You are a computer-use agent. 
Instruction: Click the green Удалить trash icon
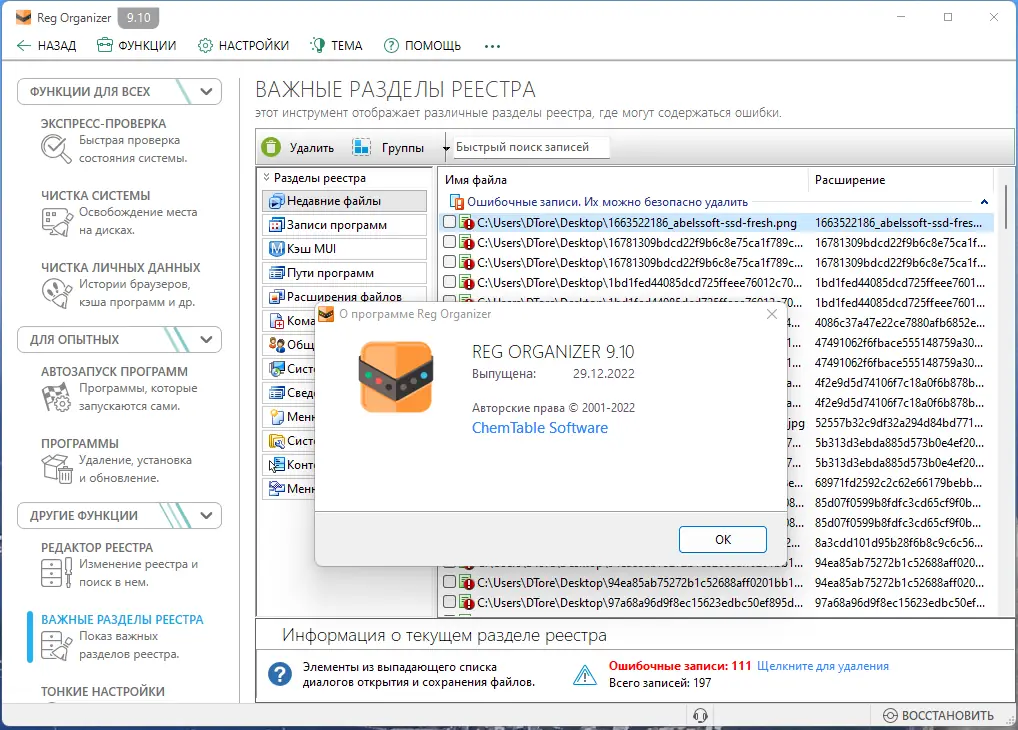click(x=271, y=147)
